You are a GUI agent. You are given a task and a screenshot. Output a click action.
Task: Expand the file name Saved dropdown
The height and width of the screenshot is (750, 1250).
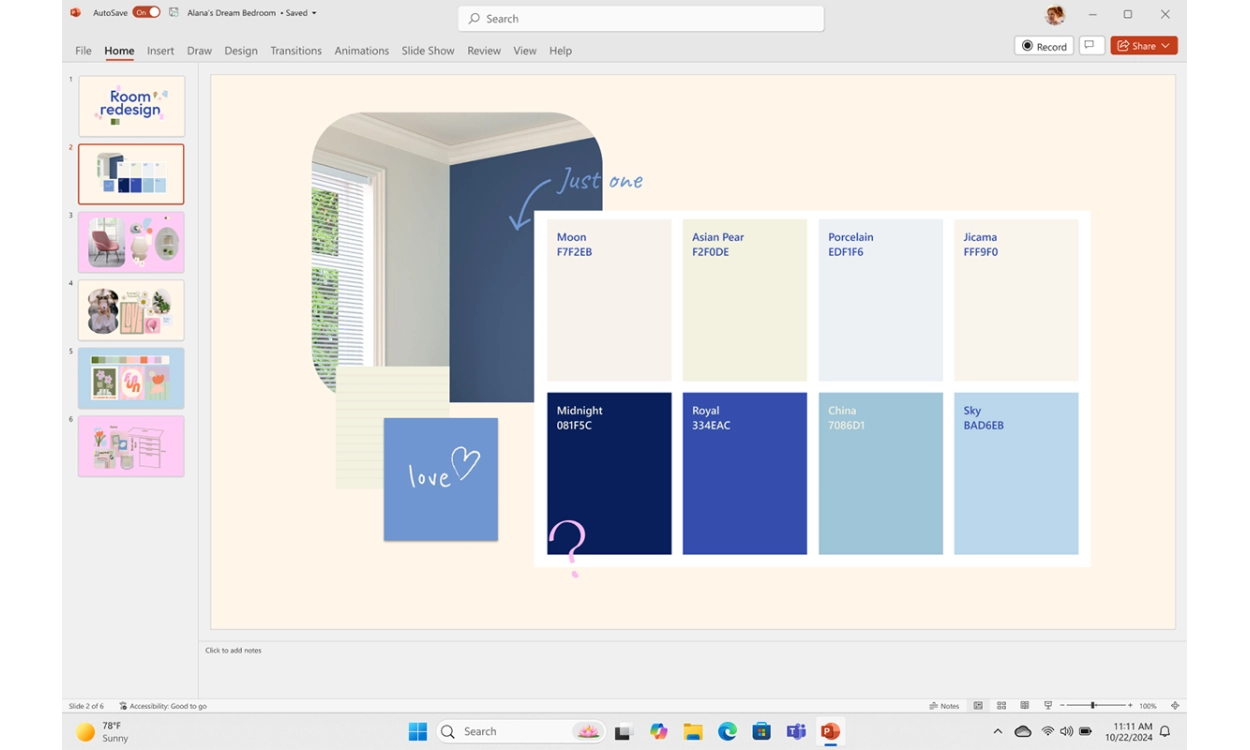tap(314, 13)
